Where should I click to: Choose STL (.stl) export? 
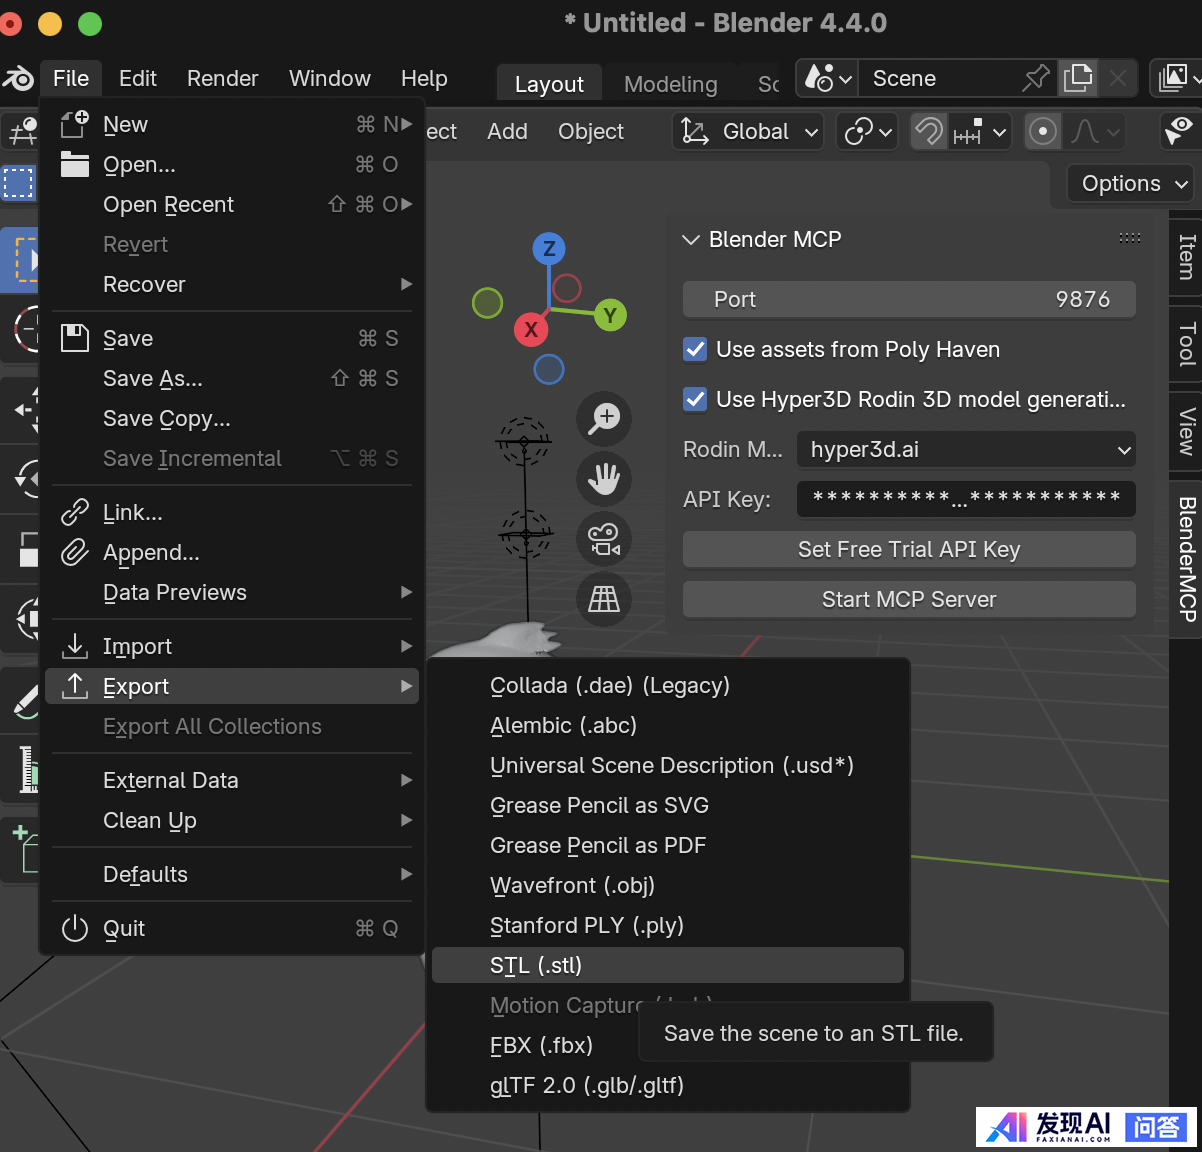tap(668, 965)
